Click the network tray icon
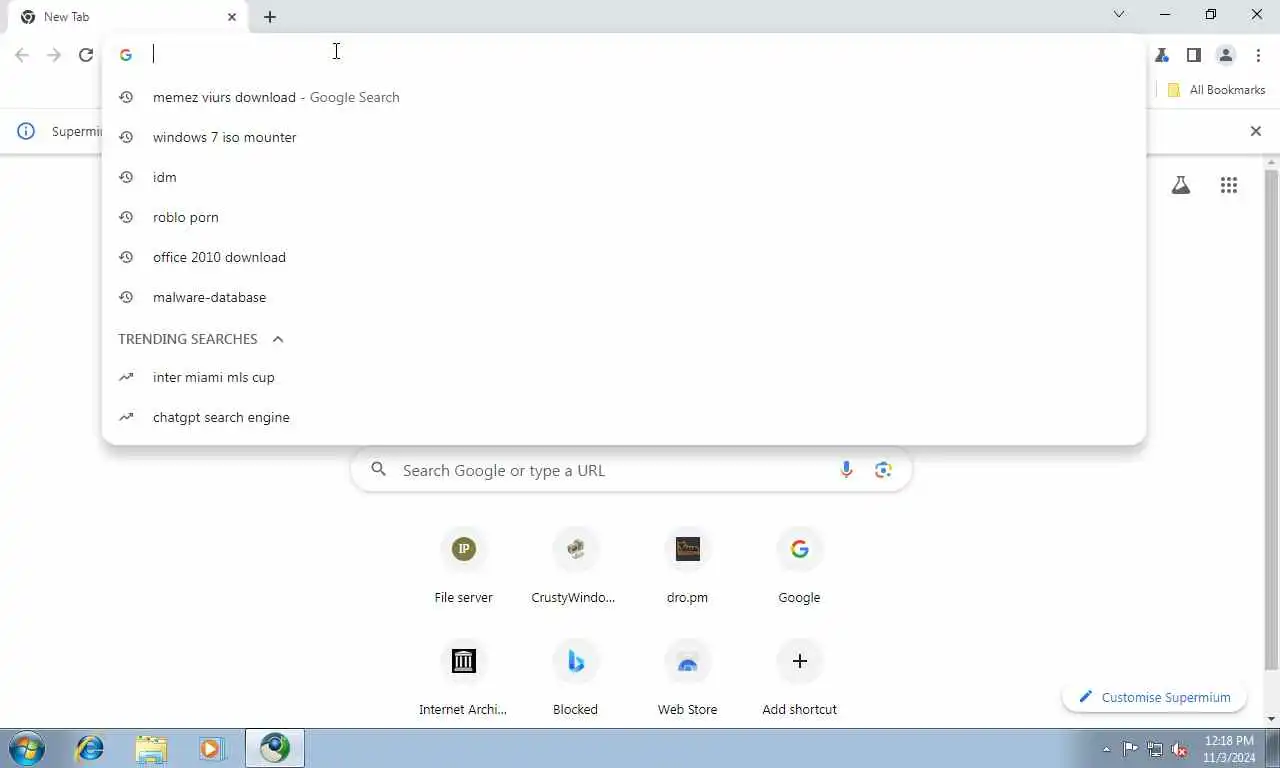 pos(1155,749)
